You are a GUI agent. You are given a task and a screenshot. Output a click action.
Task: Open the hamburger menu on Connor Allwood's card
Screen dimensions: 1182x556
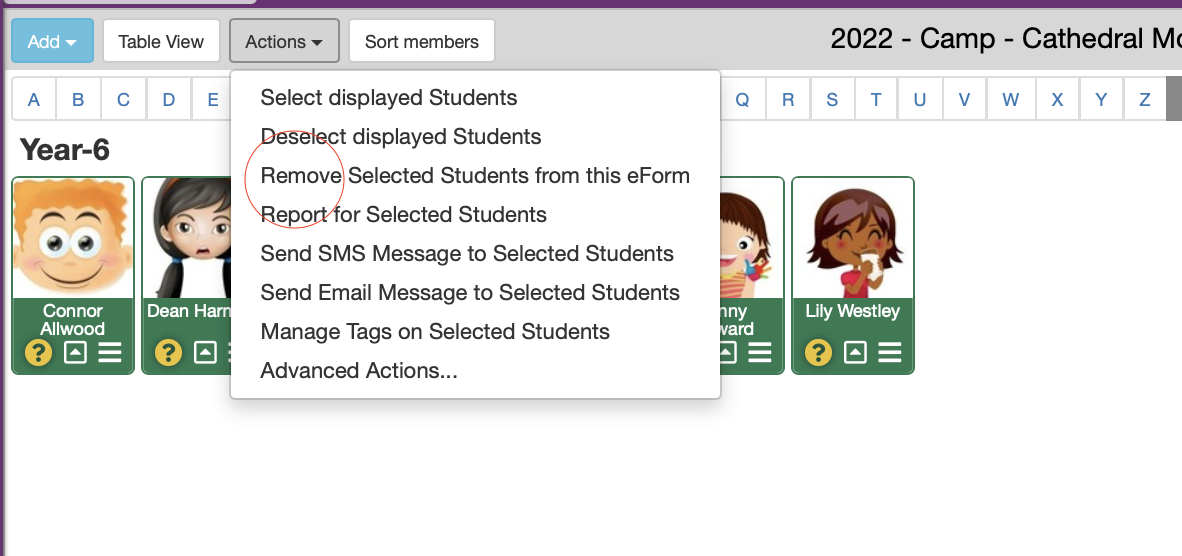pos(110,352)
